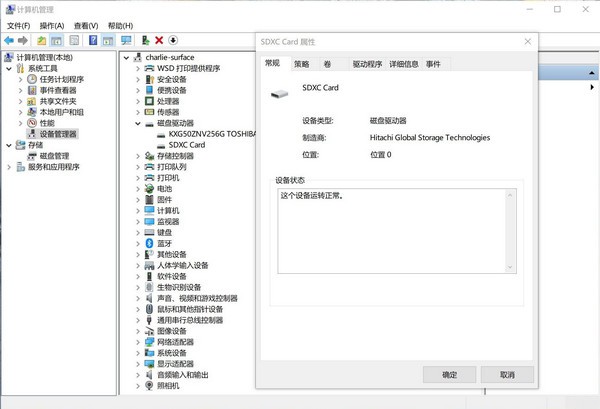Click the status box scrollbar up arrow
Image resolution: width=600 pixels, height=409 pixels.
click(510, 195)
